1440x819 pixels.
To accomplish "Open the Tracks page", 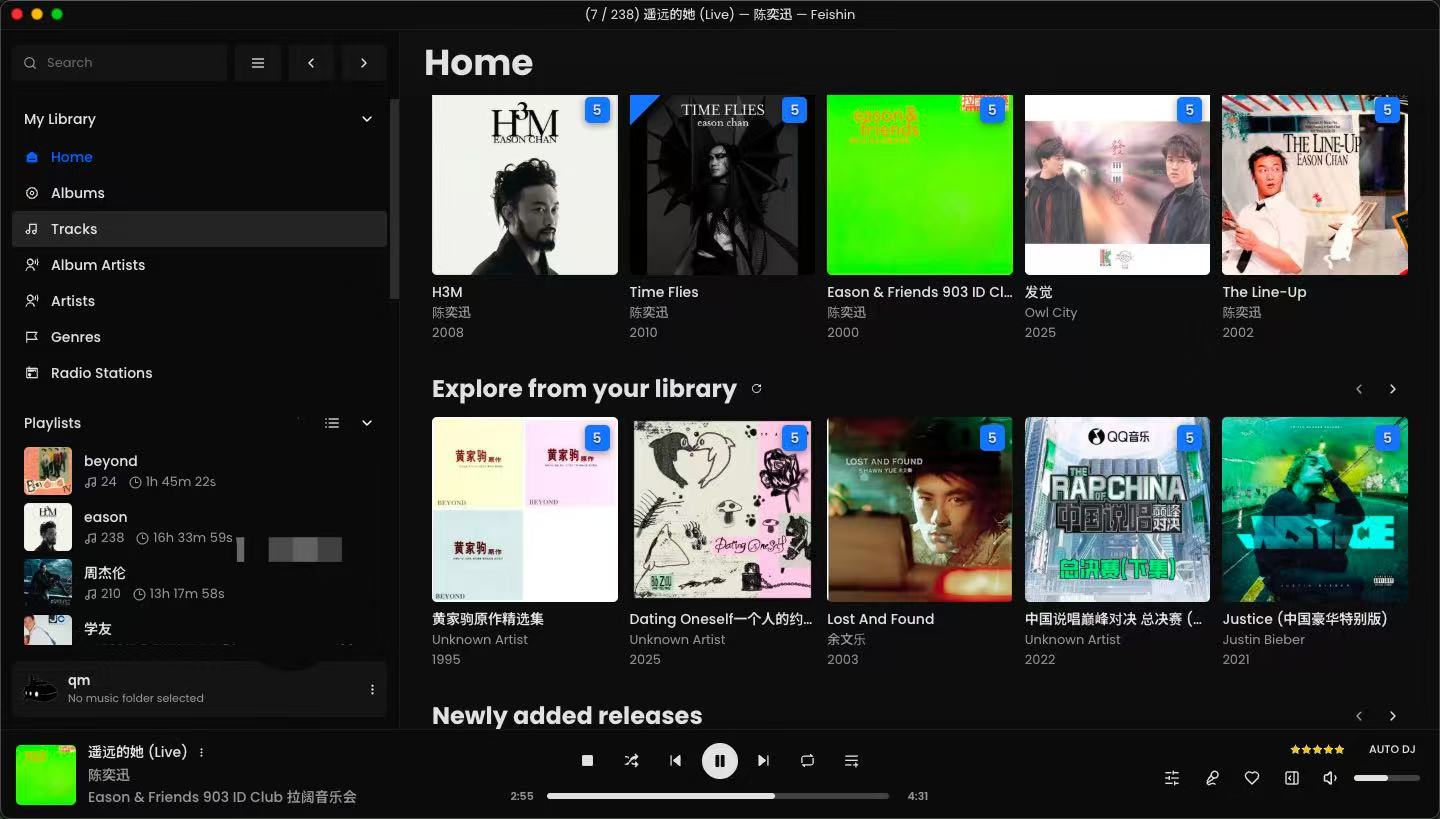I will [x=200, y=229].
